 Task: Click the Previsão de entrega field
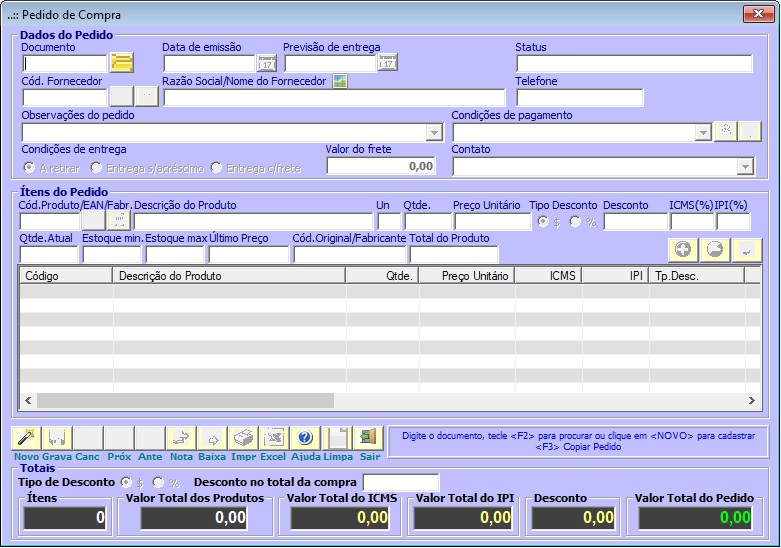(331, 63)
